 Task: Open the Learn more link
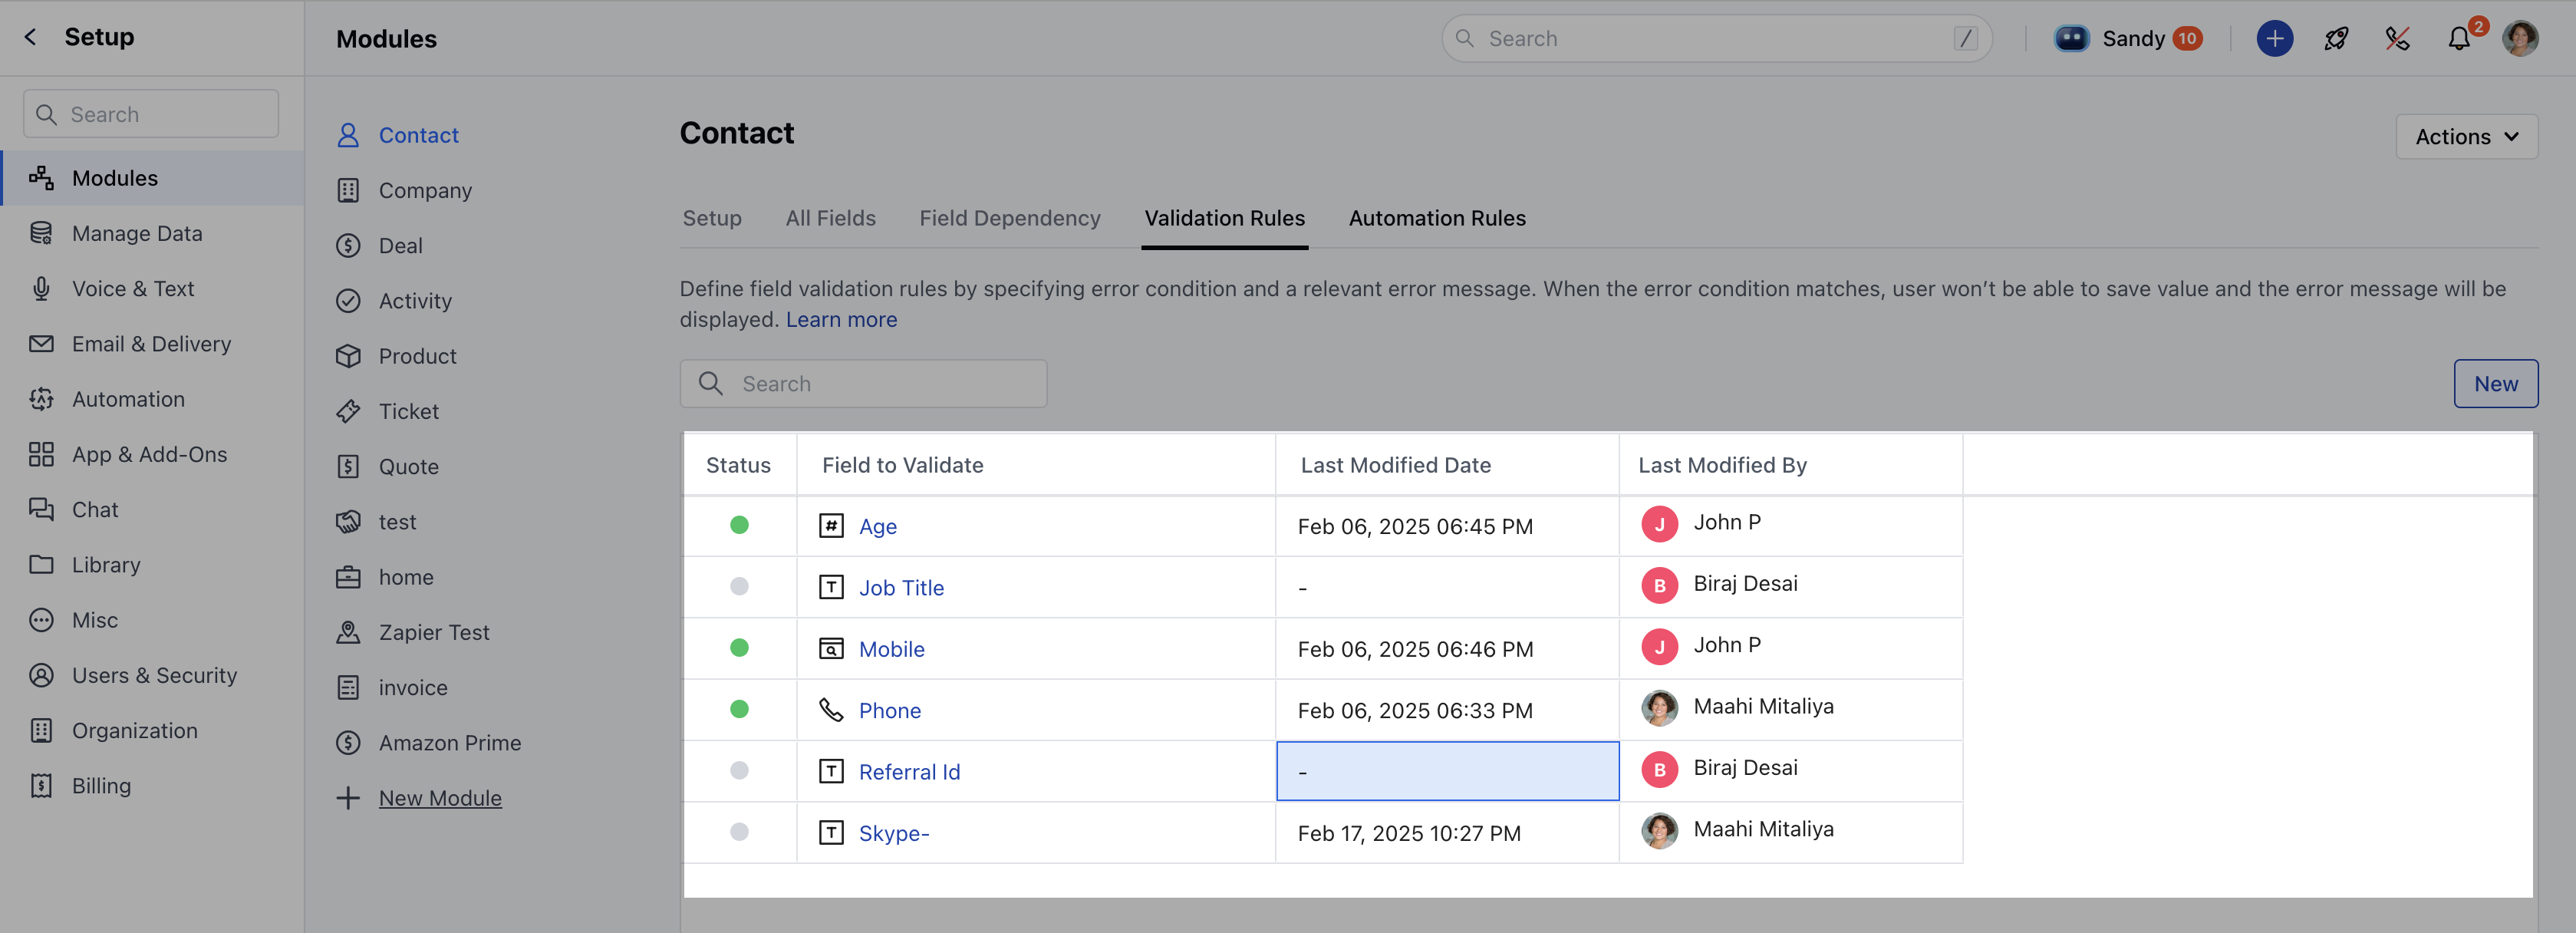click(841, 320)
